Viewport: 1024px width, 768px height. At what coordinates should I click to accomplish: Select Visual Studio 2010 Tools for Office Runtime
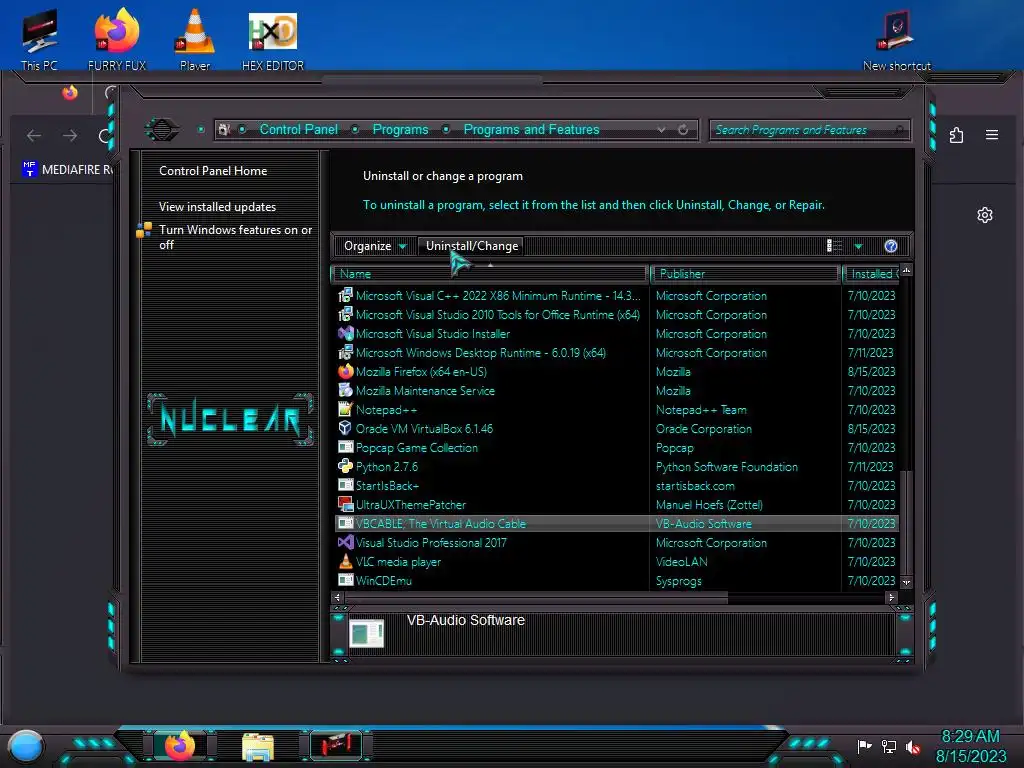tap(616, 314)
